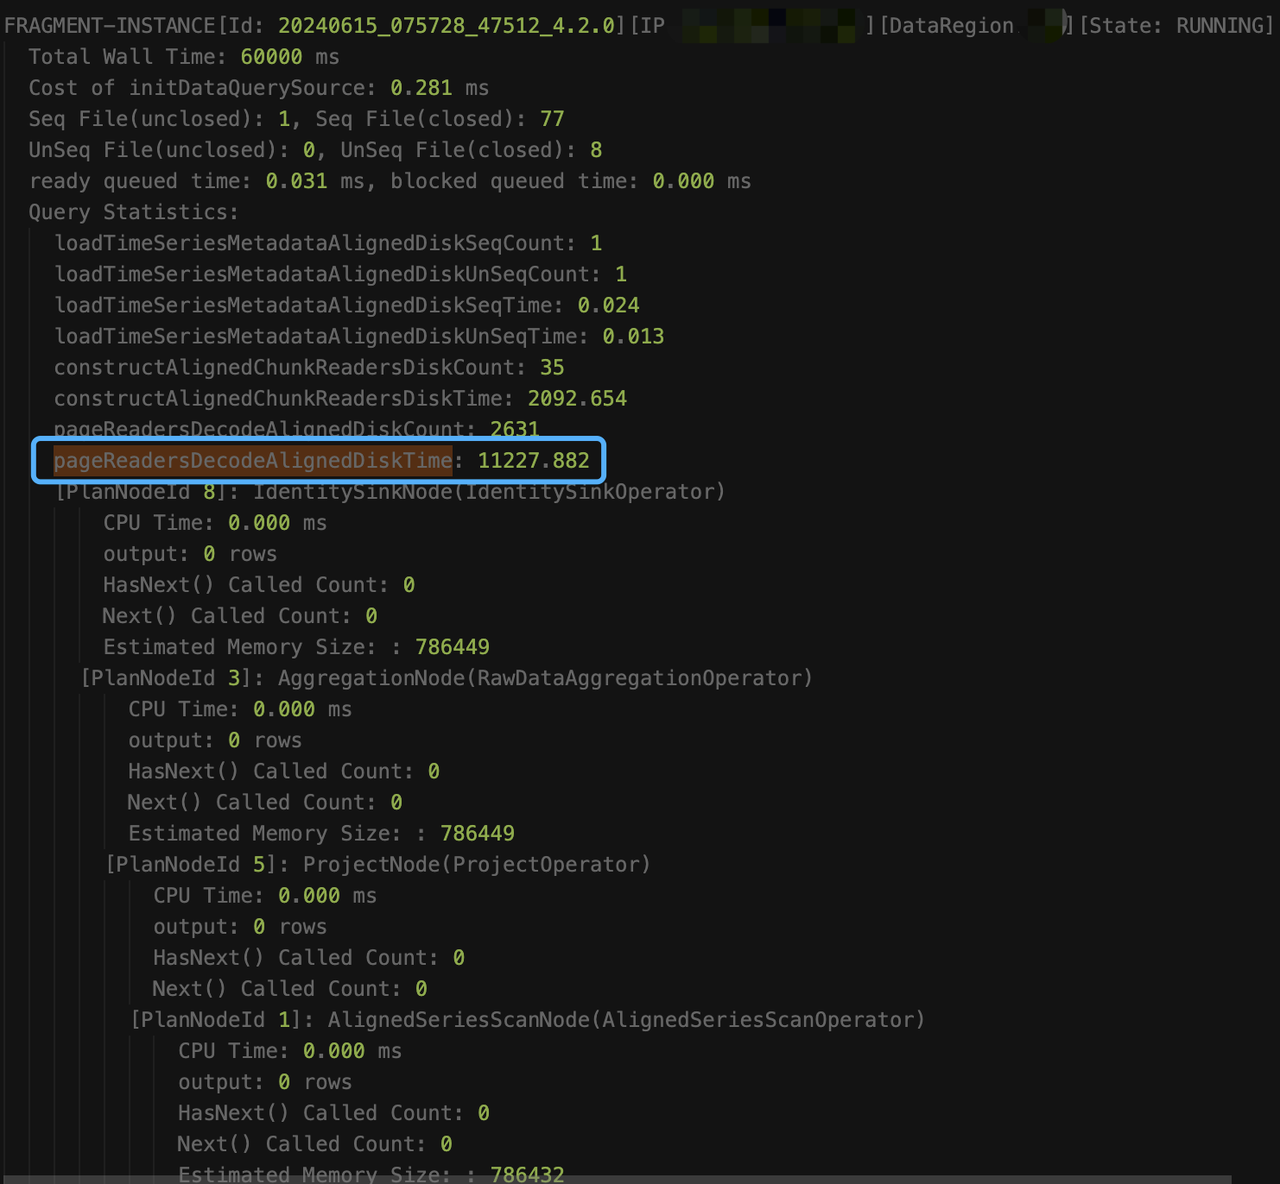Click the Estimated Memory Size 786432 value
1280x1184 pixels.
(x=527, y=1174)
